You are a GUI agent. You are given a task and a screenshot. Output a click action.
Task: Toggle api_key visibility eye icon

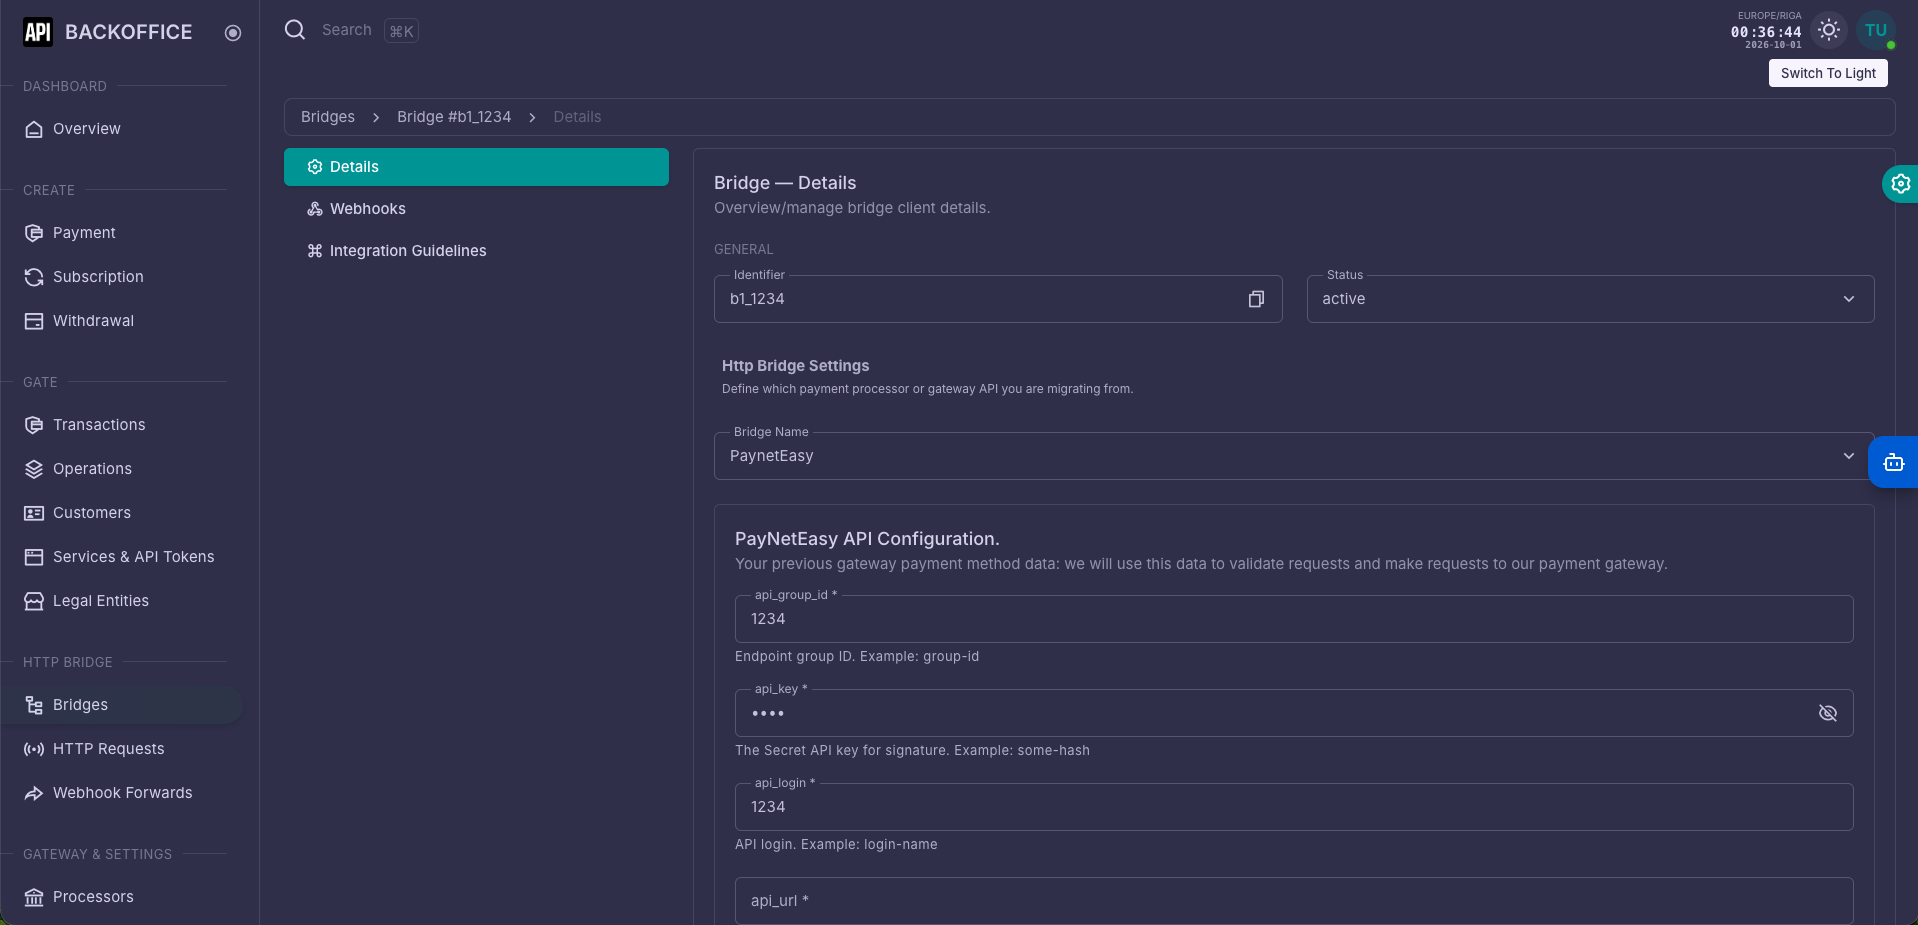1828,713
